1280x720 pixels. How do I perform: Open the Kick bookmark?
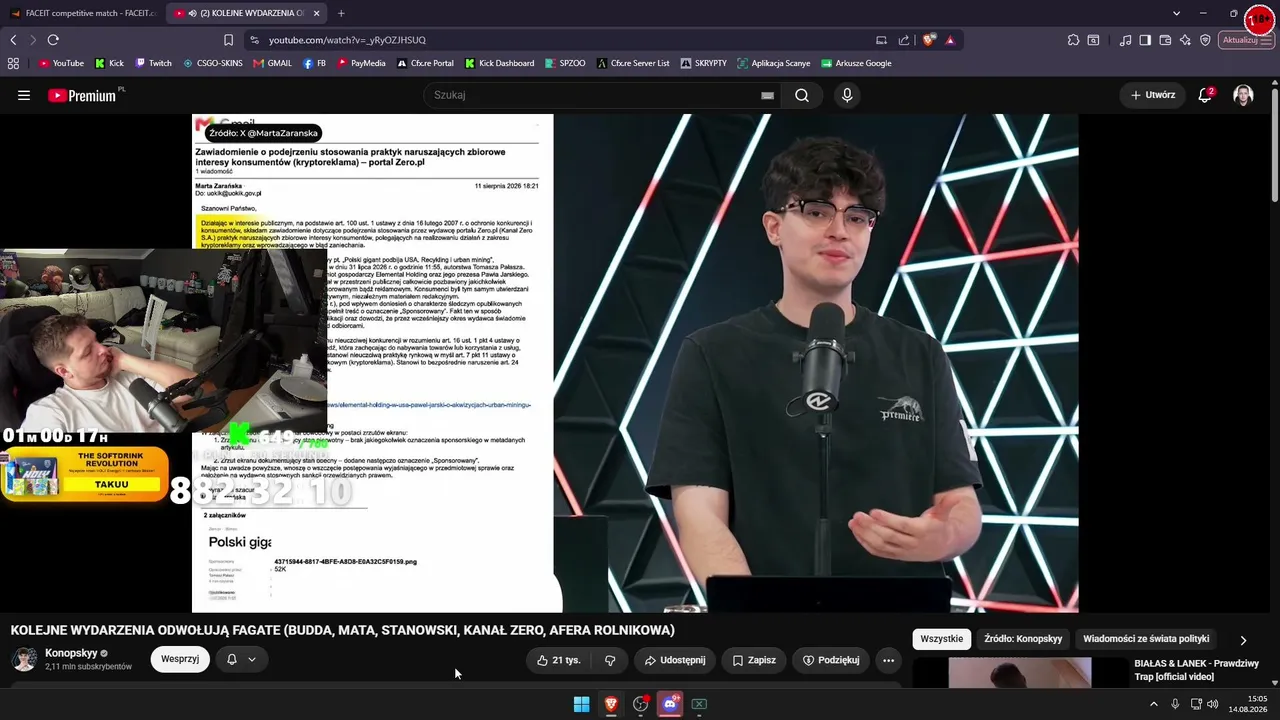point(109,63)
